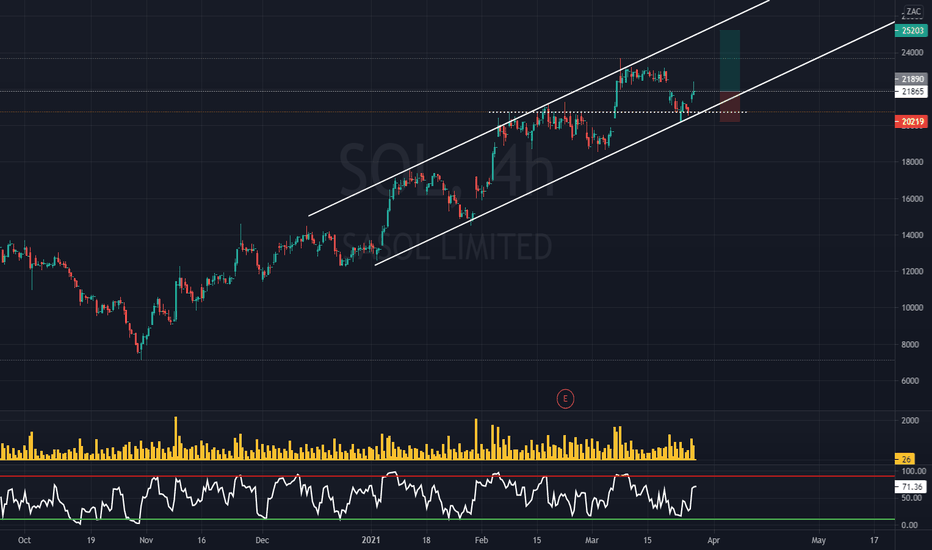This screenshot has height=550, width=932.
Task: Click the 100.00 level on oscillator axis
Action: click(914, 471)
